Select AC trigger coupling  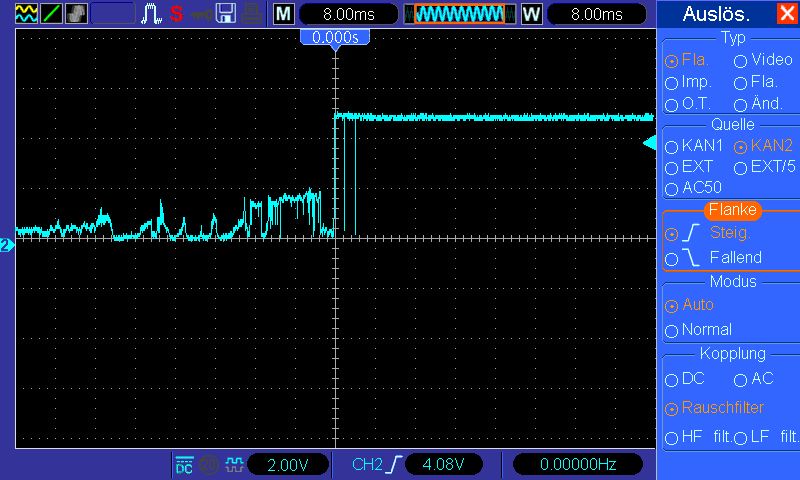pyautogui.click(x=754, y=379)
